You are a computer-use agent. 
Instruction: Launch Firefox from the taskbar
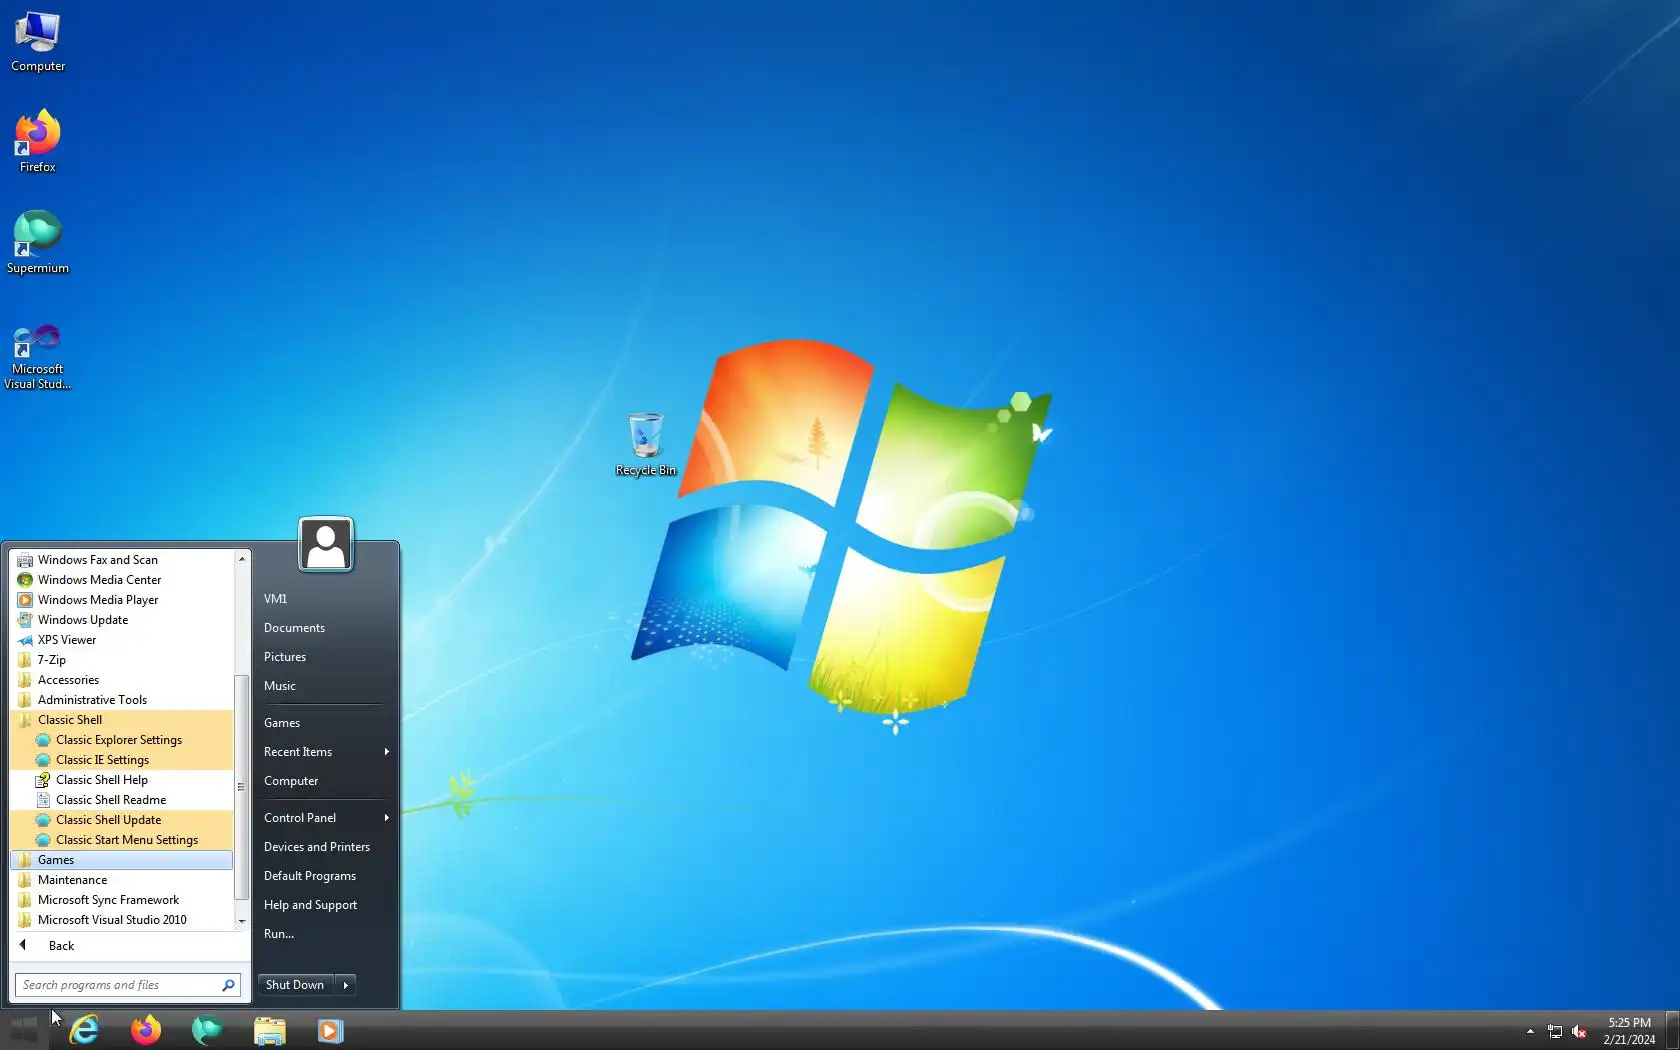tap(146, 1030)
